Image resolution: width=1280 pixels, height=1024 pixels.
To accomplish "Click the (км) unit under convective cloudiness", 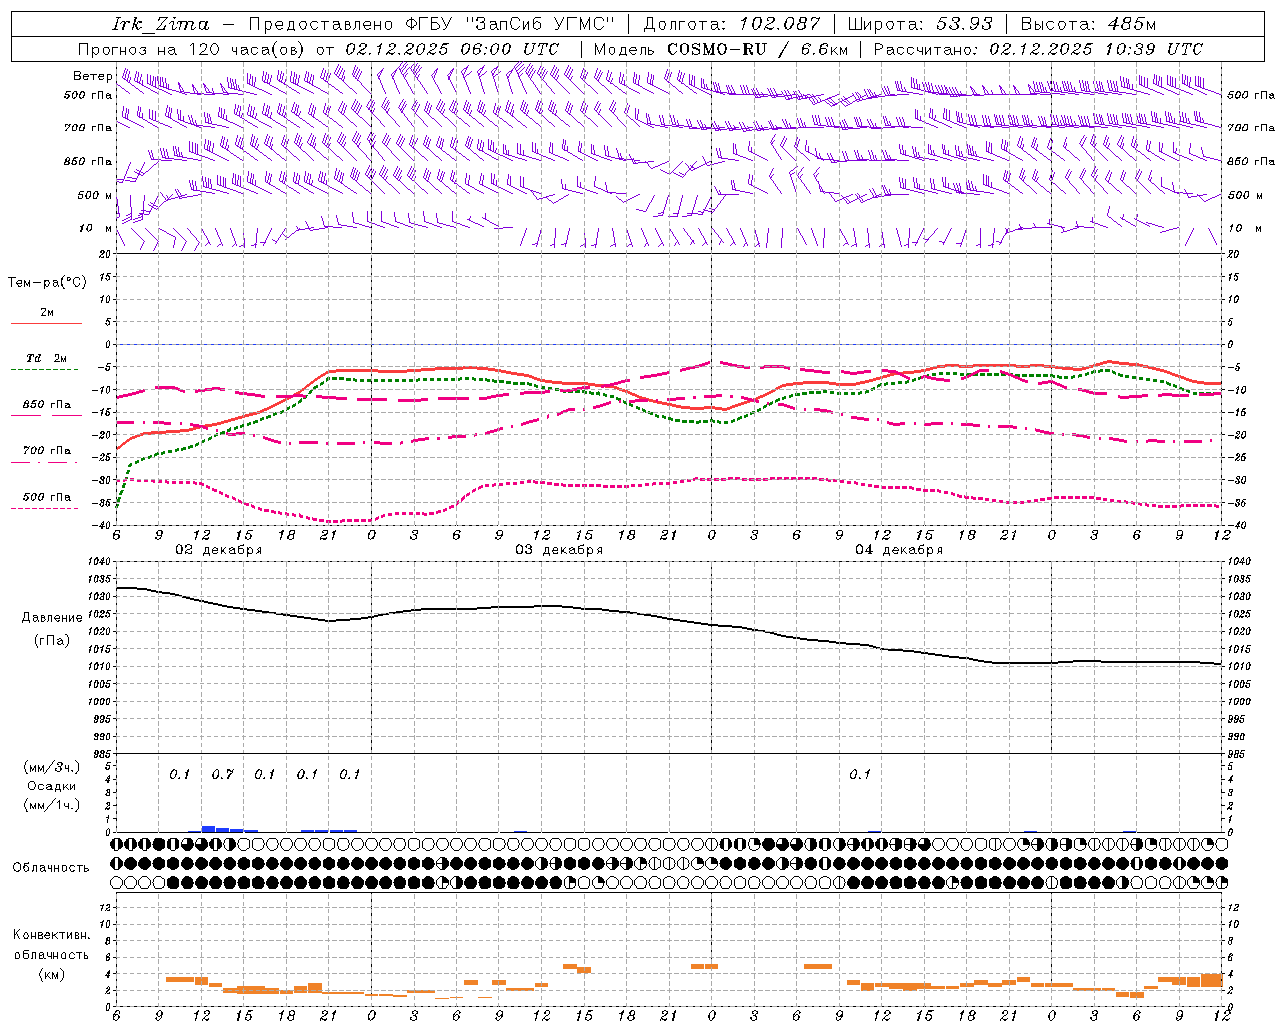I will [51, 974].
